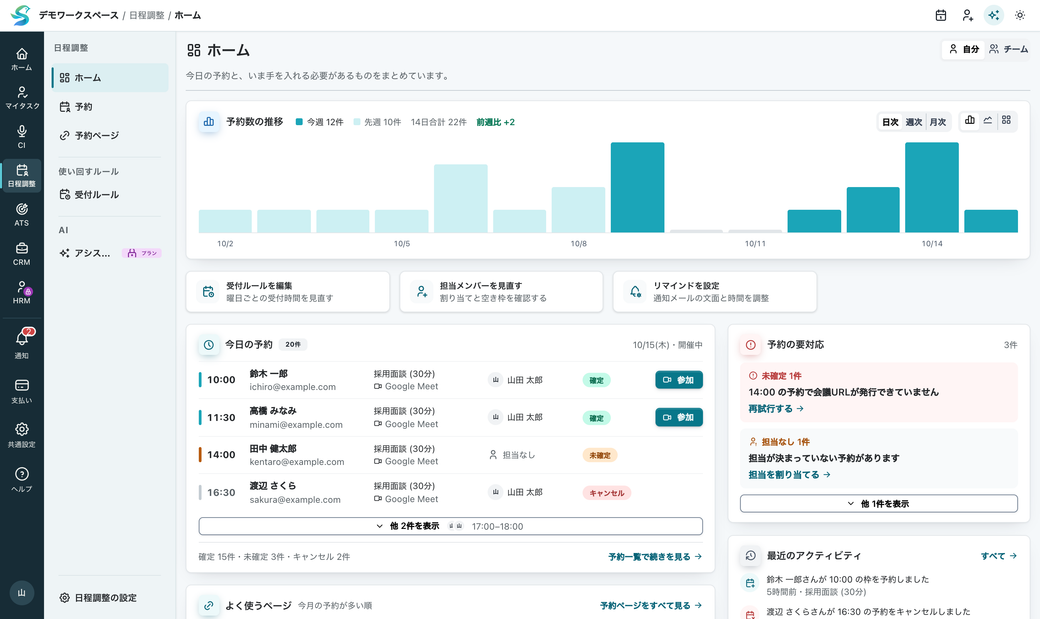
Task: Join the 10:00 鈴木 一郎 meeting
Action: (x=679, y=380)
